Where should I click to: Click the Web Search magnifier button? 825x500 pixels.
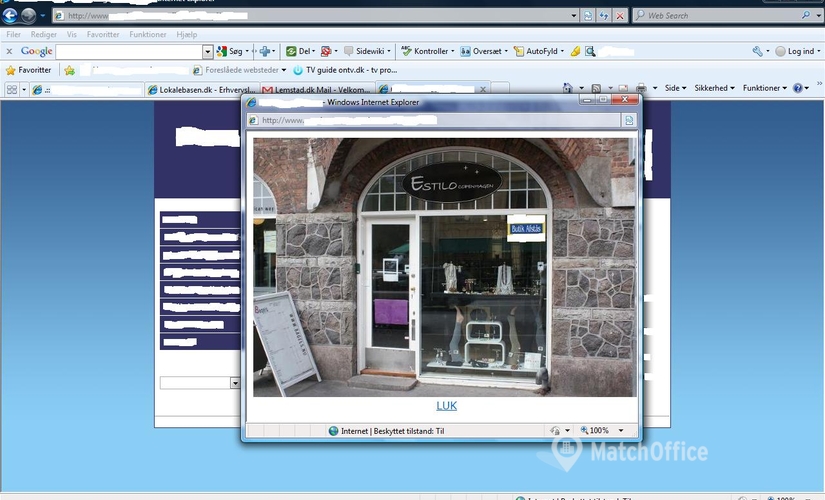click(x=806, y=15)
